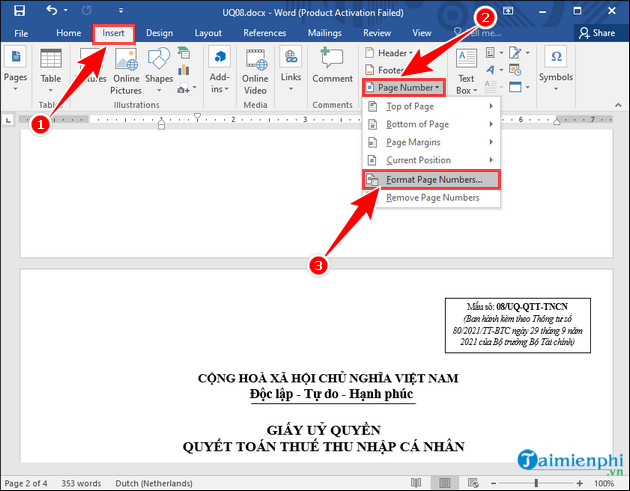Switch to the Layout tab
Image resolution: width=630 pixels, height=491 pixels.
coord(208,33)
